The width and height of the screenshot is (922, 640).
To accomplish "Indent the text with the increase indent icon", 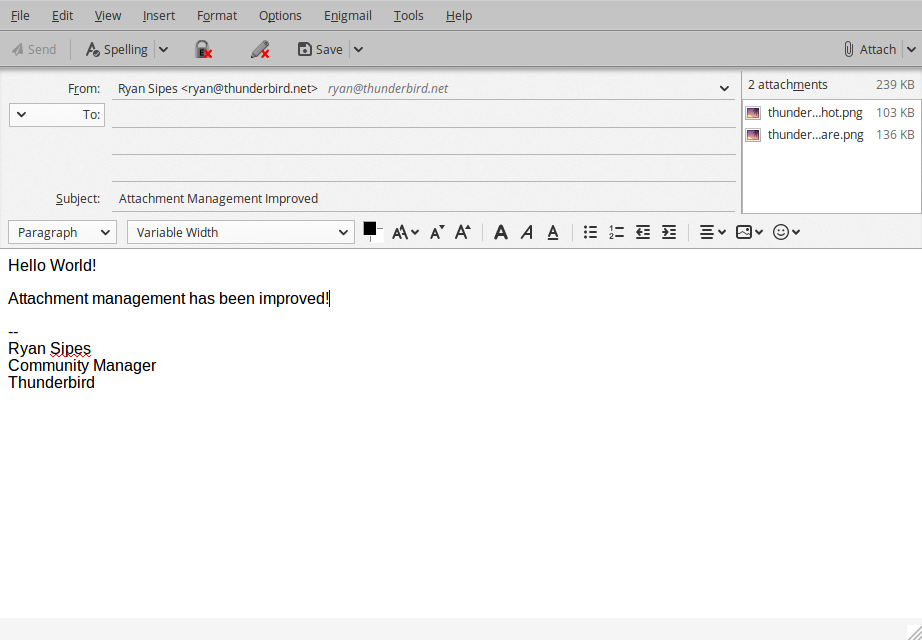I will point(669,232).
